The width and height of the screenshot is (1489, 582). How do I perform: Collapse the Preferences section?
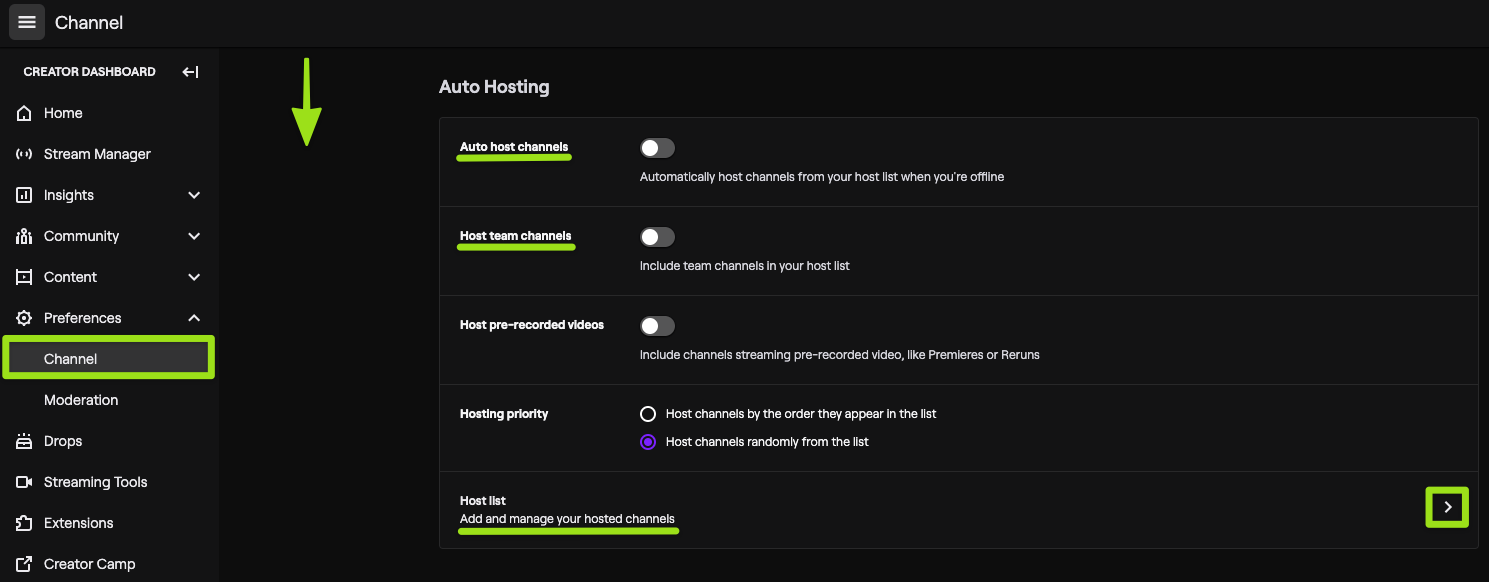(193, 317)
